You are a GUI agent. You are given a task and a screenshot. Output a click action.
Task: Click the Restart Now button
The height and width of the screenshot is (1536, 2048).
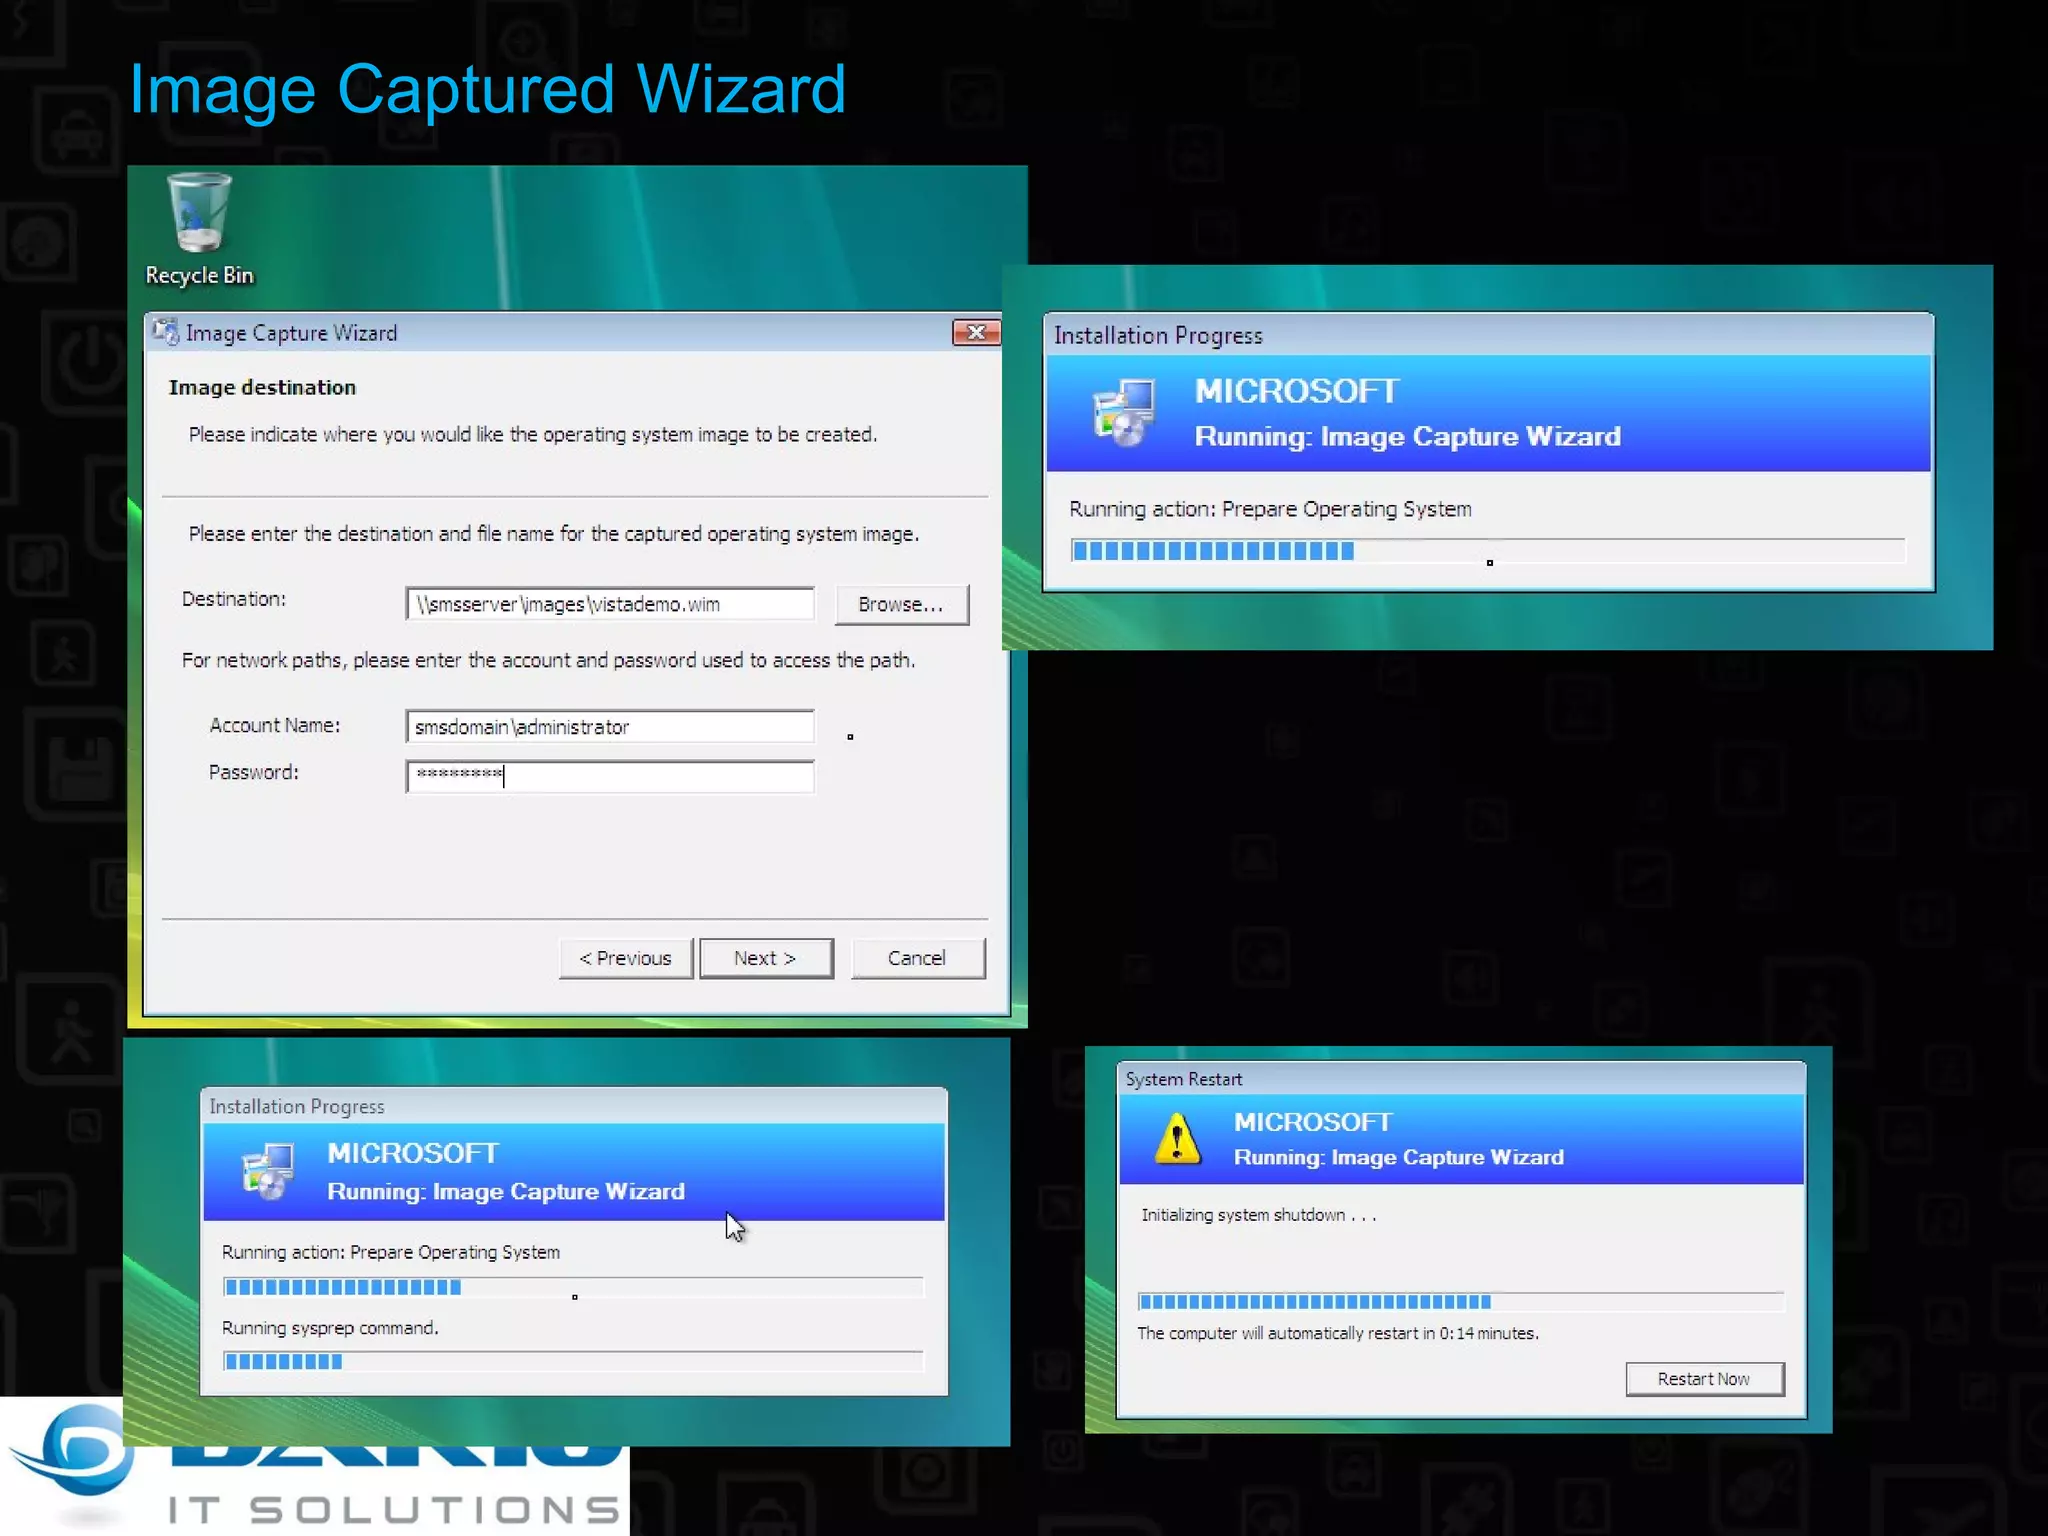click(1704, 1379)
